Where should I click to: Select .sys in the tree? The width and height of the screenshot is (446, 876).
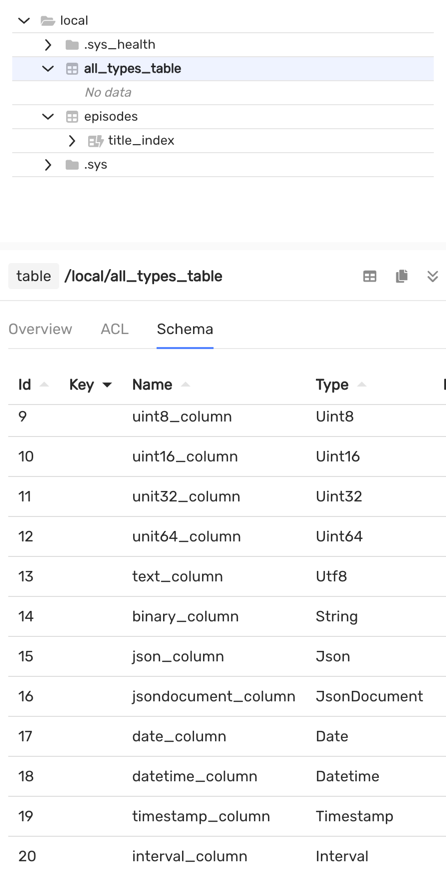(x=96, y=165)
